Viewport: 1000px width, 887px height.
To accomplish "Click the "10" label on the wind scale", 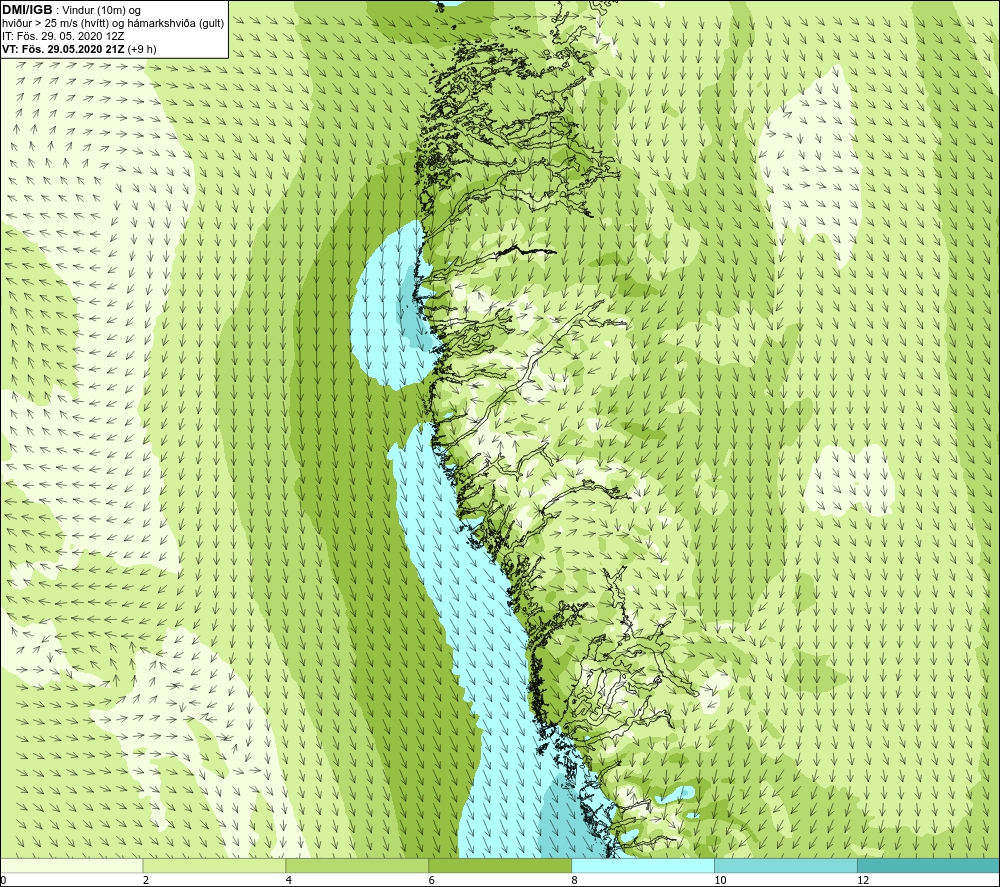I will (x=720, y=880).
